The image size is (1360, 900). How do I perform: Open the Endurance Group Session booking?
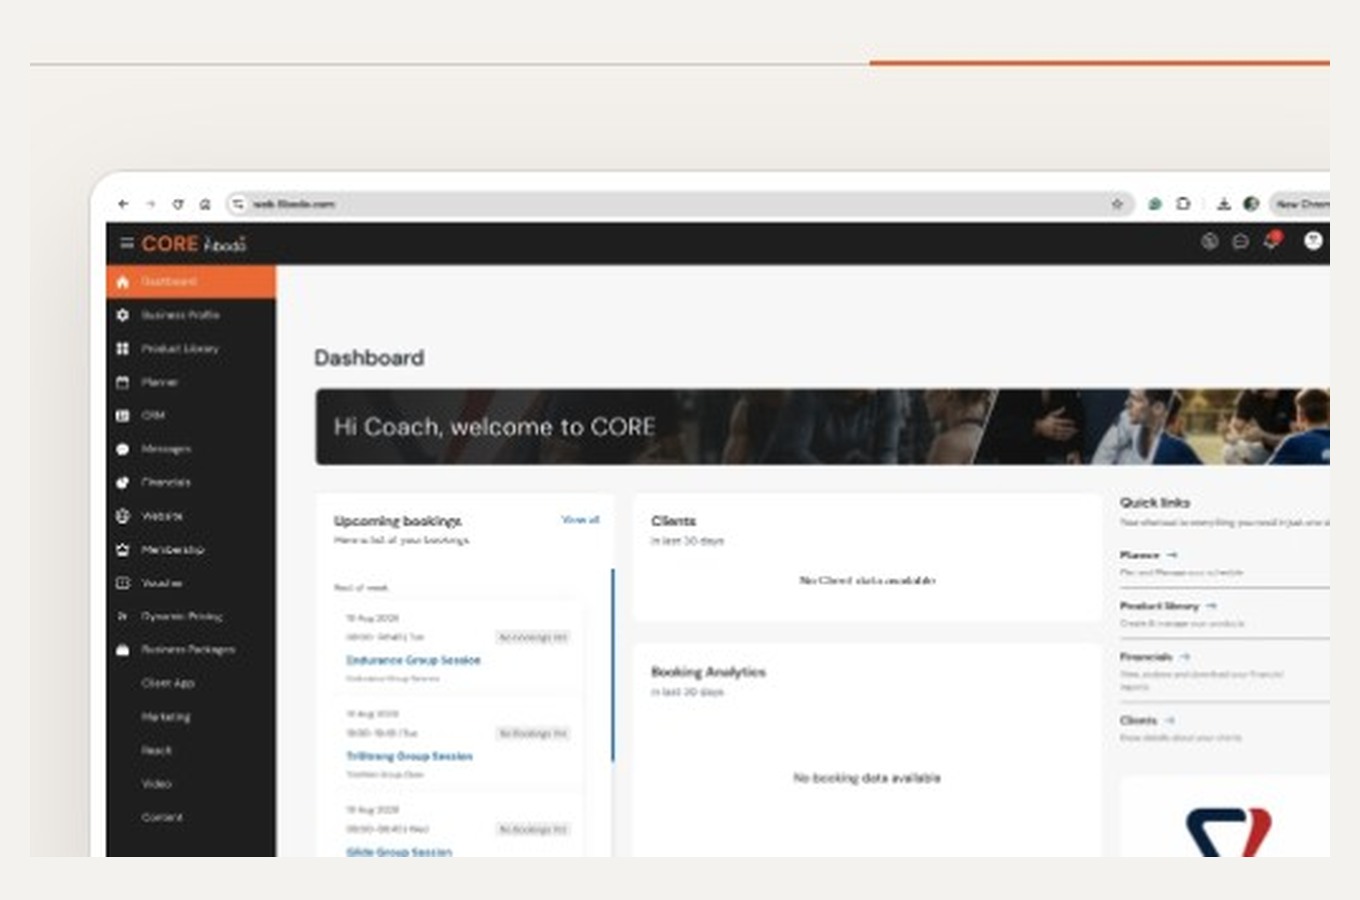point(413,660)
